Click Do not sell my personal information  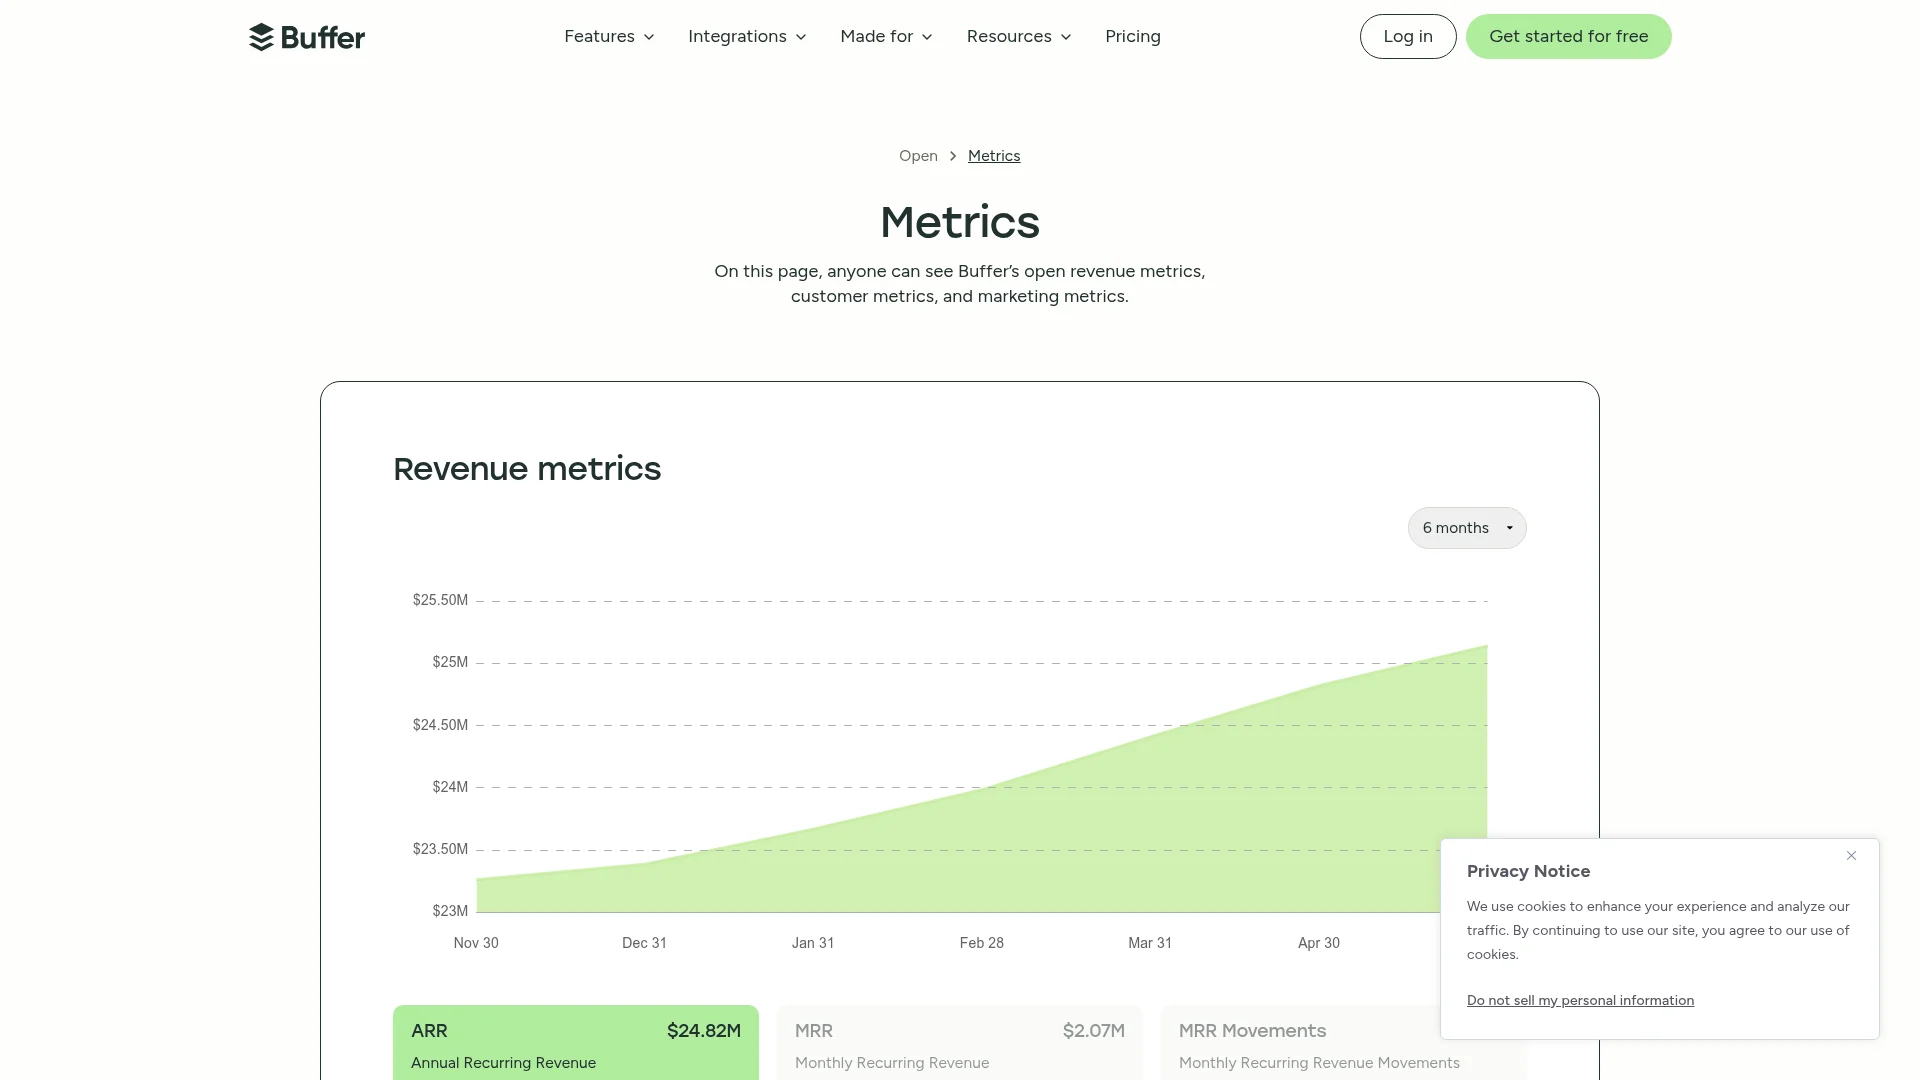coord(1580,1001)
